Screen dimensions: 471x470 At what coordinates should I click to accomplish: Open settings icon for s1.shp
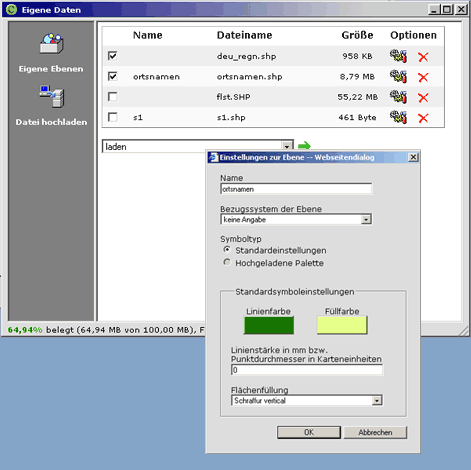coord(398,117)
